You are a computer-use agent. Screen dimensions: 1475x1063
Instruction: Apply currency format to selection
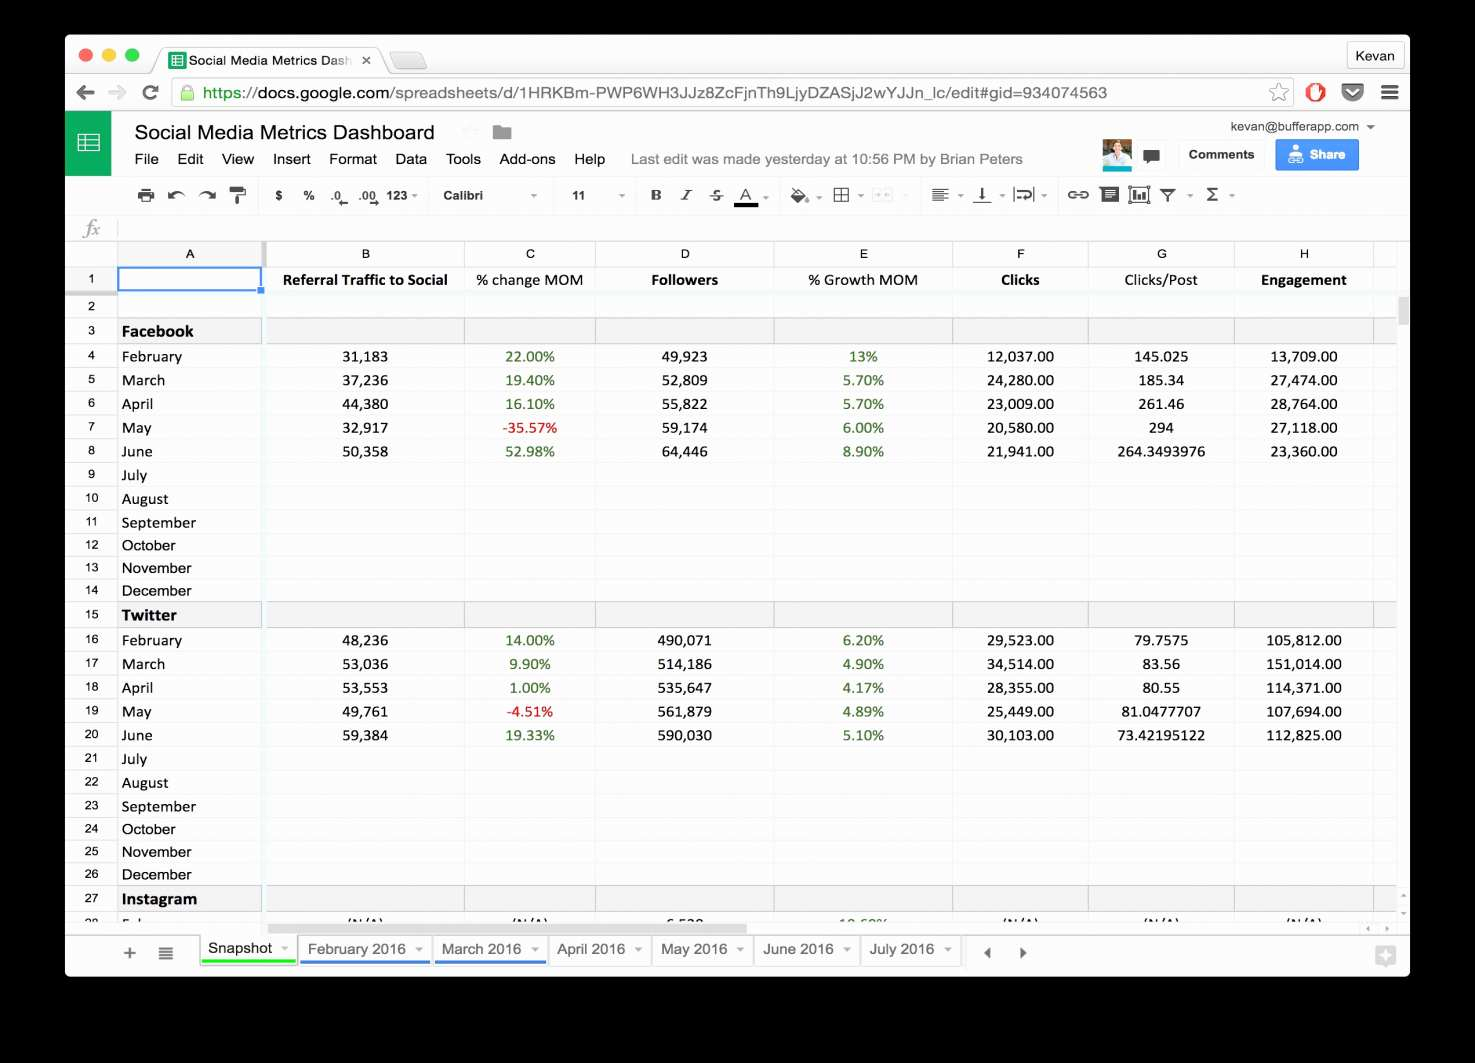(x=279, y=195)
